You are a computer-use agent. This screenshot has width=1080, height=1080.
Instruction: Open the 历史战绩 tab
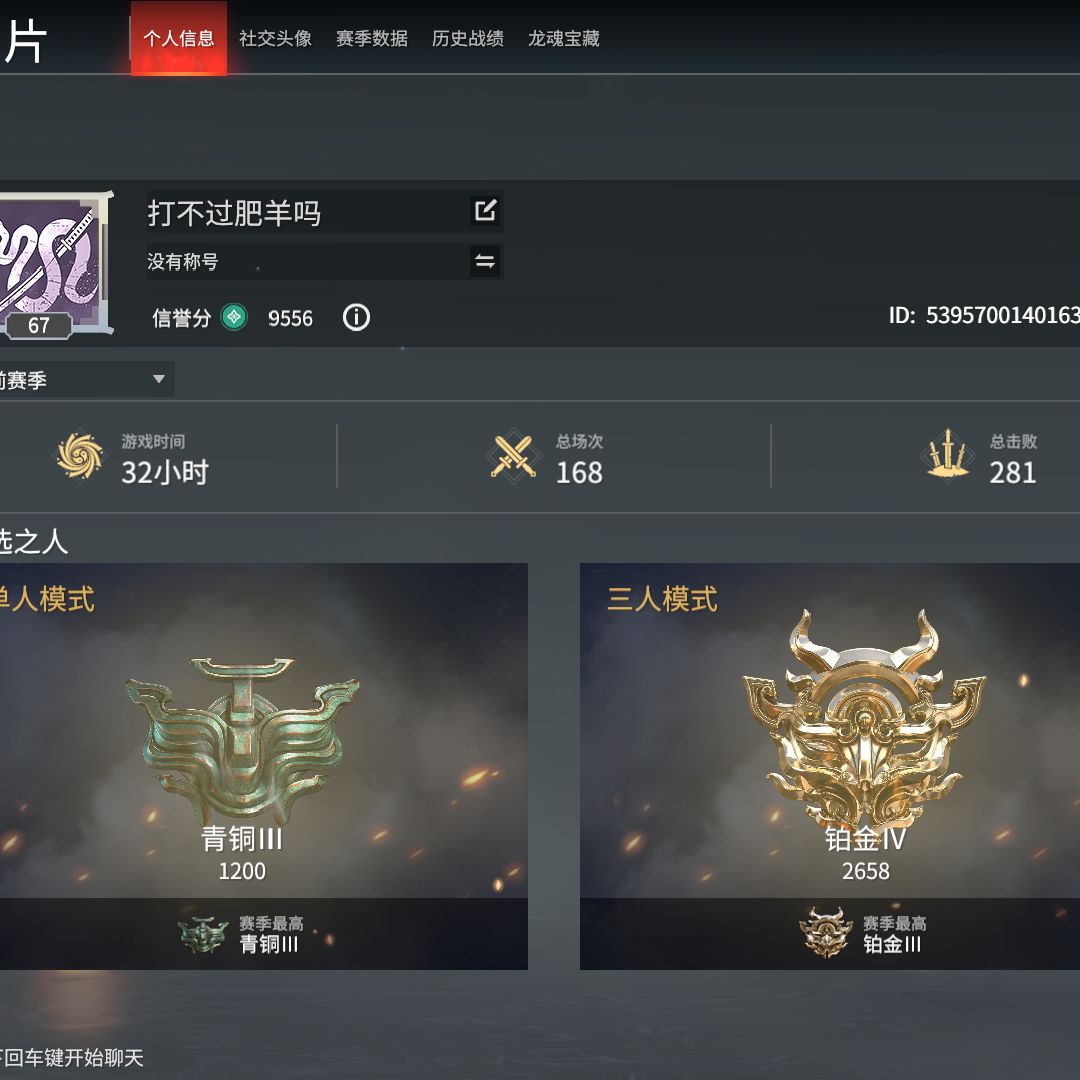coord(468,39)
